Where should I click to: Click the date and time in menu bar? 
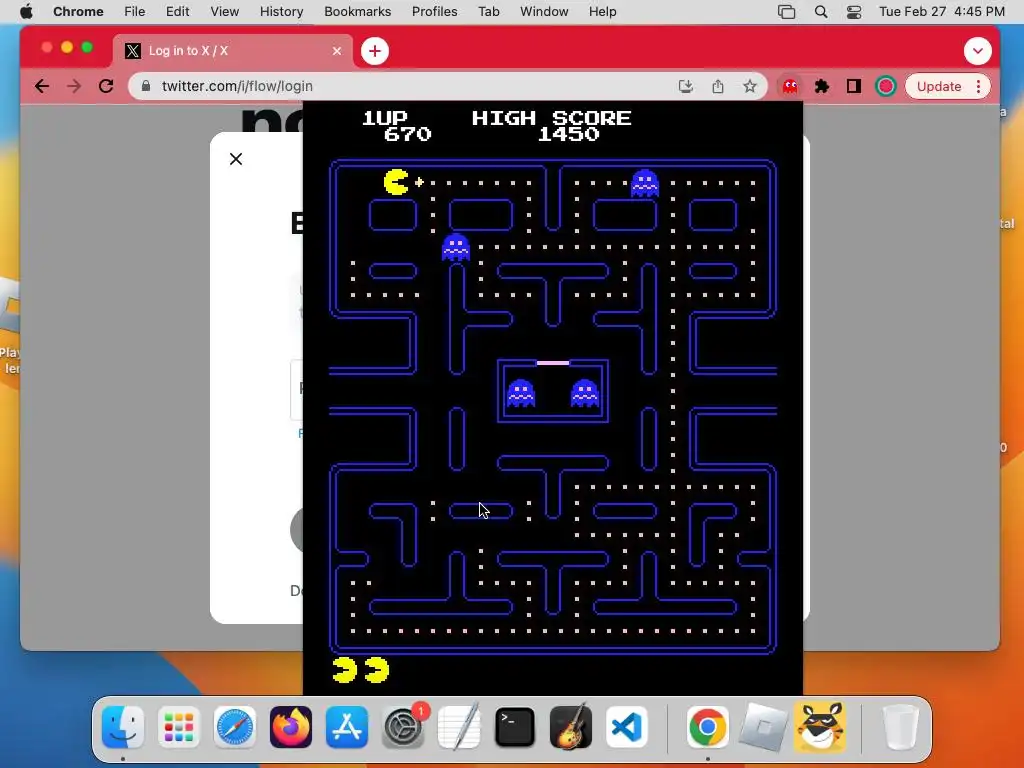click(x=942, y=12)
